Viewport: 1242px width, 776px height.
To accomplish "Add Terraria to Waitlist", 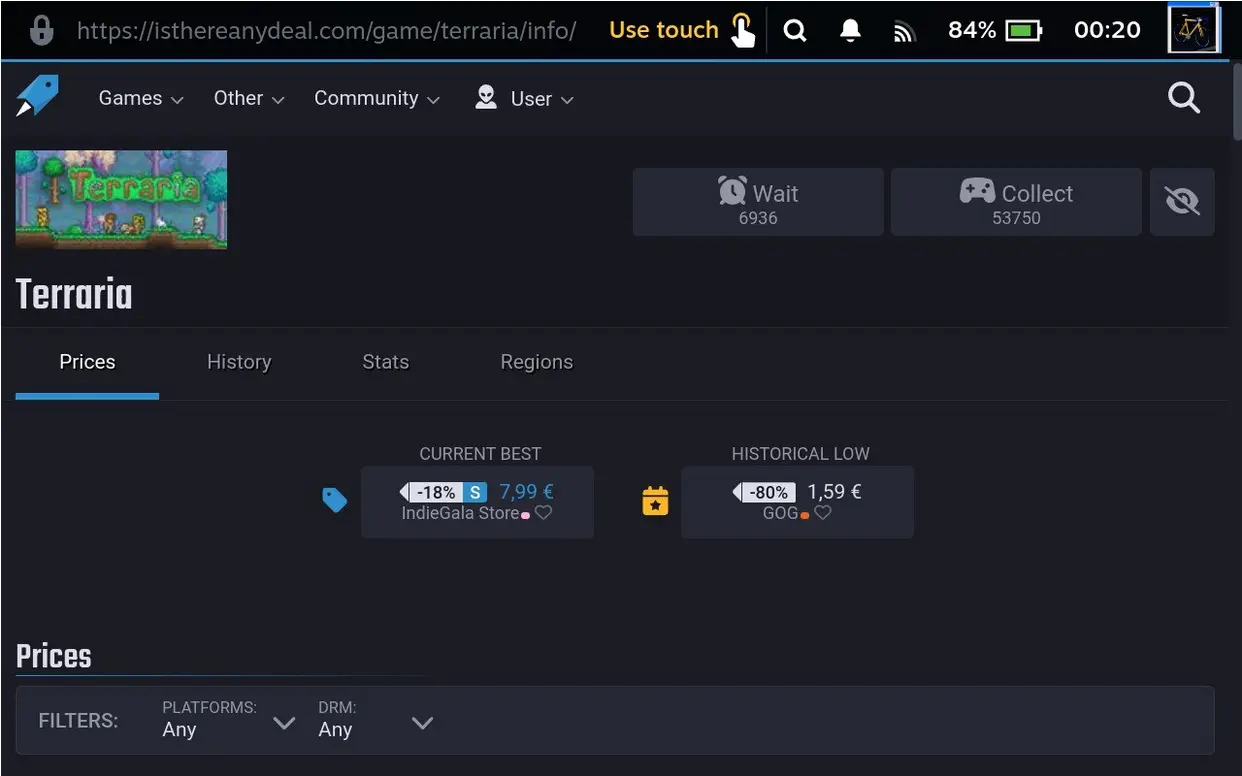I will [x=758, y=202].
